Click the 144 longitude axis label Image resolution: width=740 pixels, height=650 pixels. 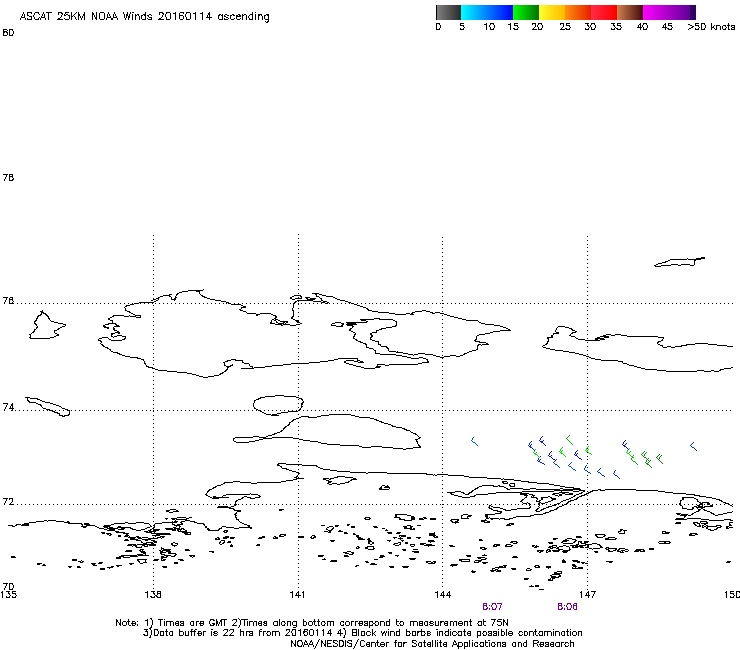coord(442,595)
